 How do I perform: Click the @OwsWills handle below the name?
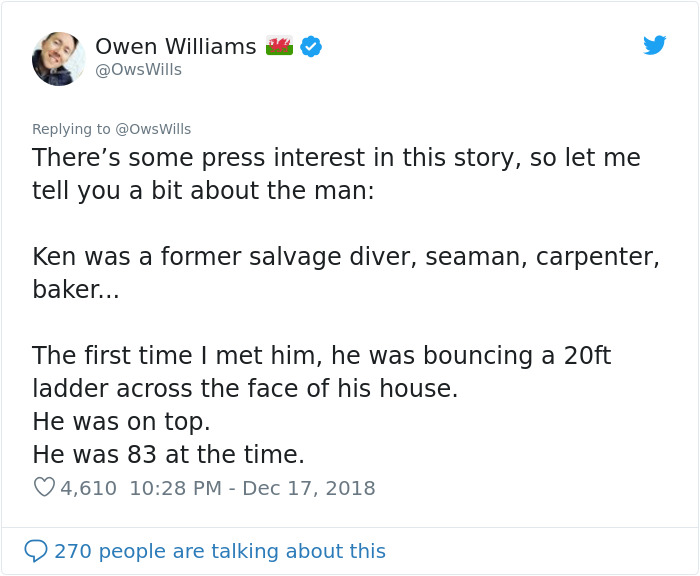pos(138,69)
